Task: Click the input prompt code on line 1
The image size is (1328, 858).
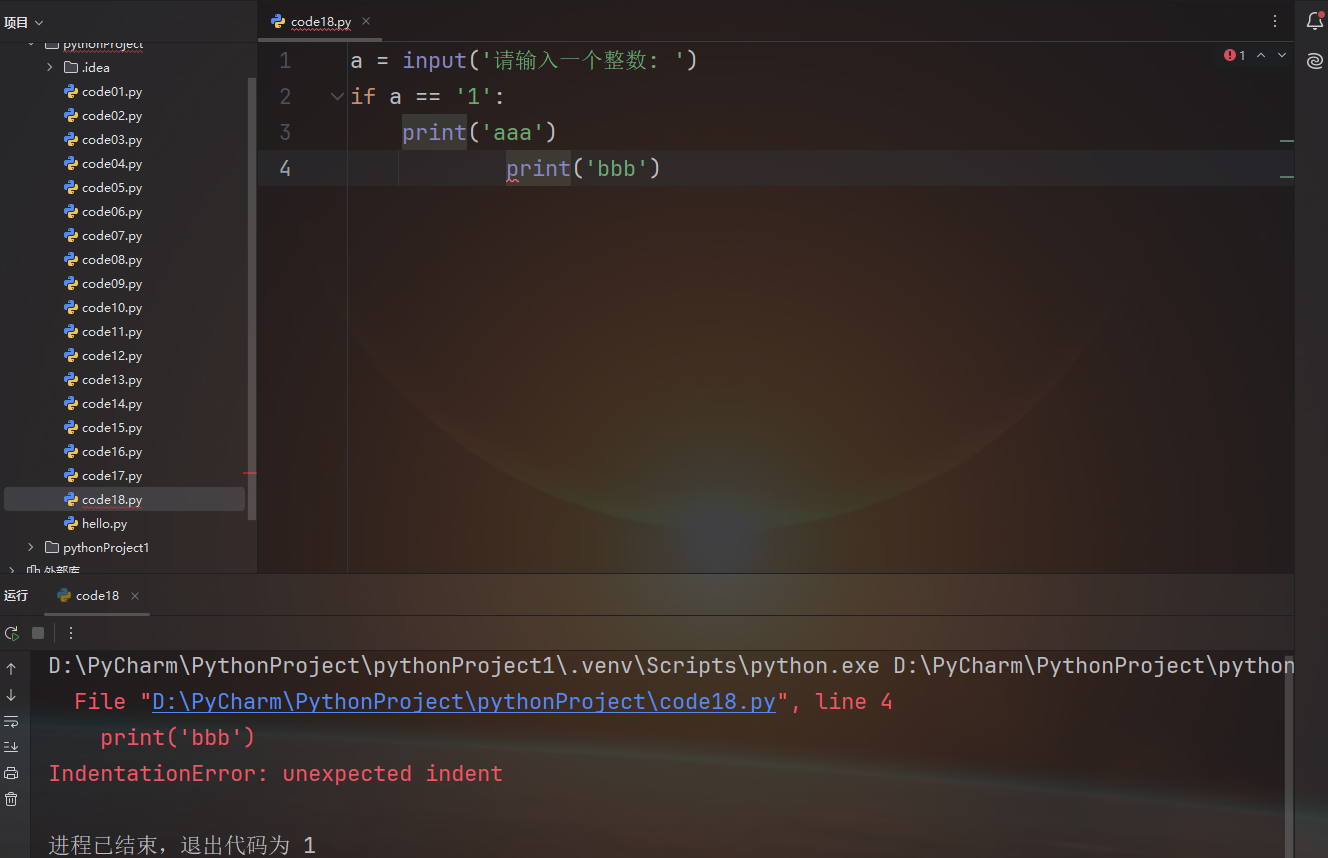Action: tap(524, 61)
